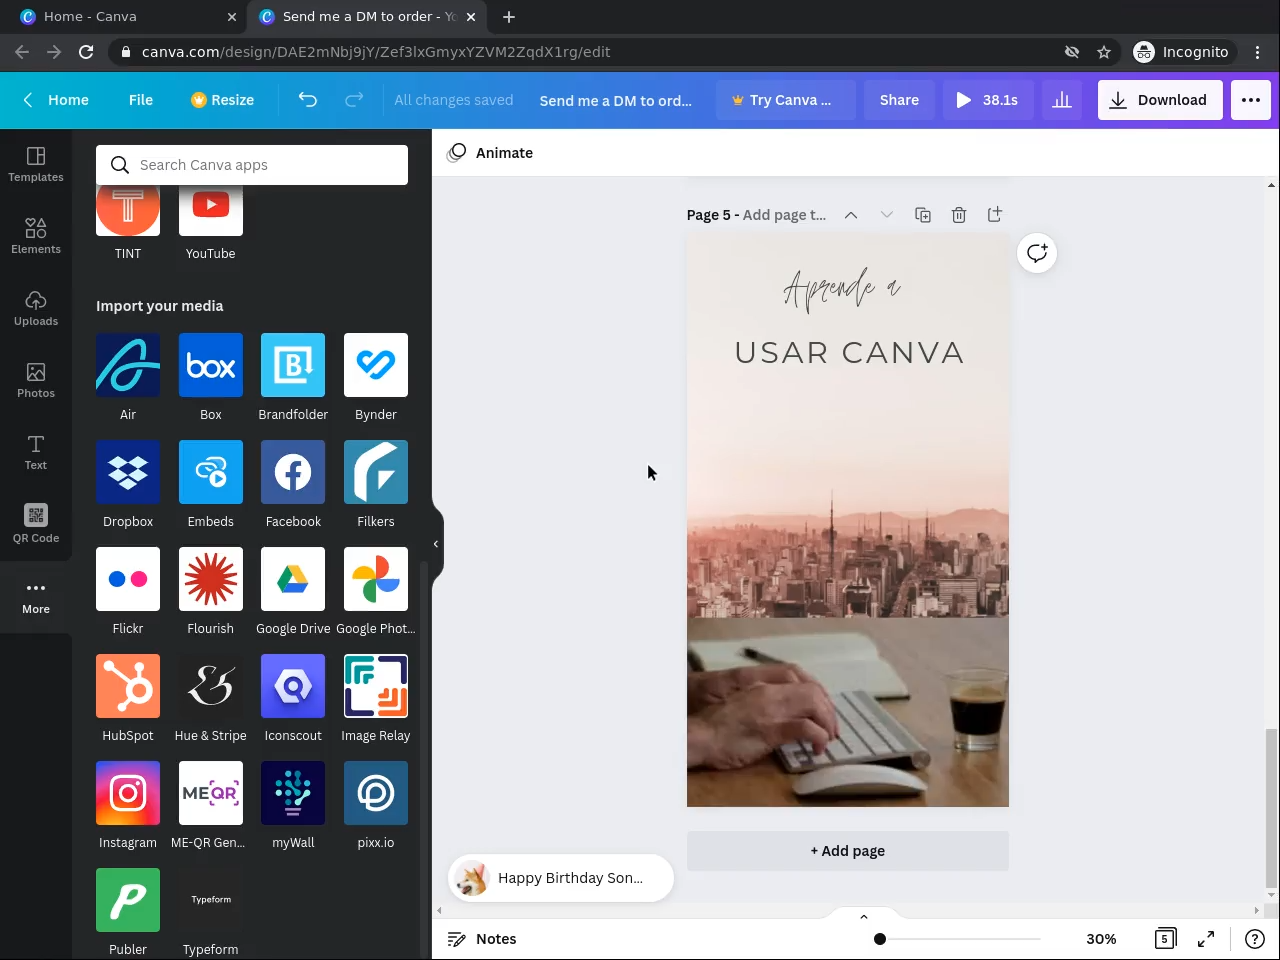This screenshot has height=960, width=1280.
Task: Open the ME-QR Generator app
Action: point(211,793)
